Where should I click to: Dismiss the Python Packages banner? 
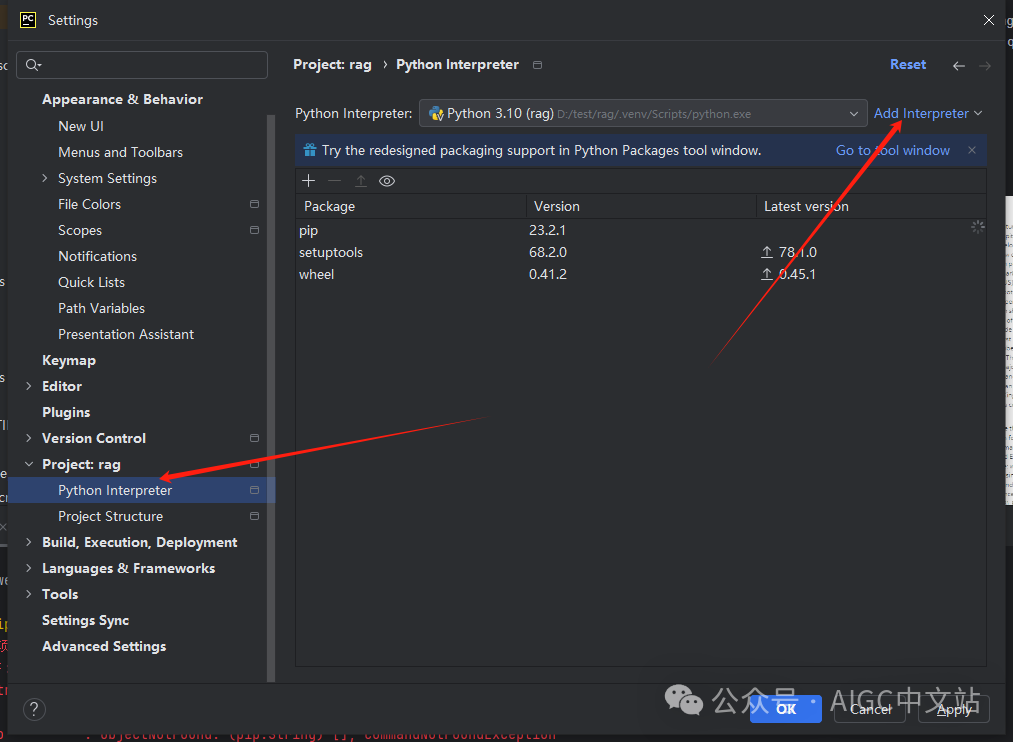[x=972, y=150]
